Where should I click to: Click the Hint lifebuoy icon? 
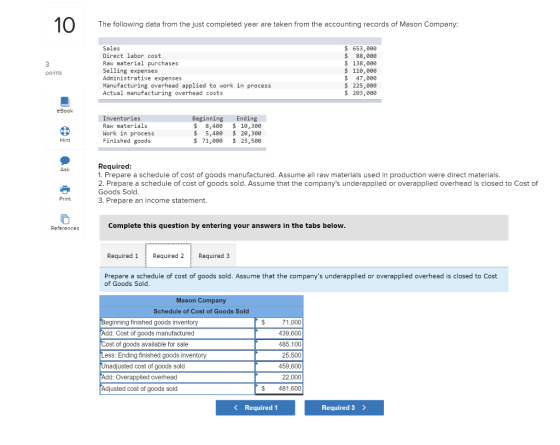coord(65,131)
